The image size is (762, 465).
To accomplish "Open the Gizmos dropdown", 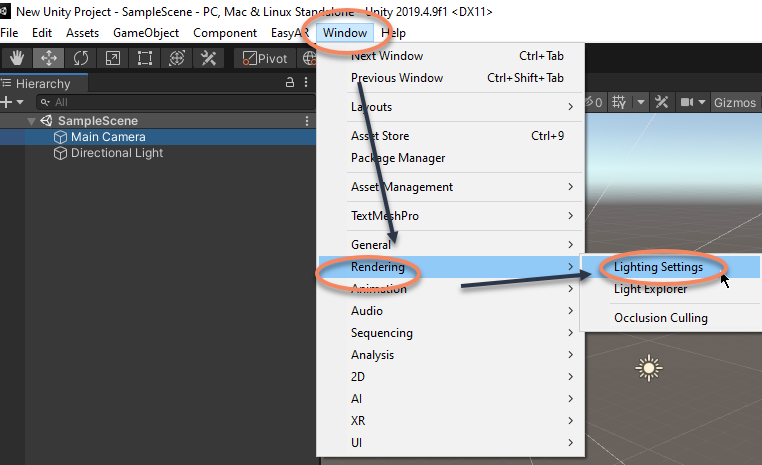I will pyautogui.click(x=734, y=102).
